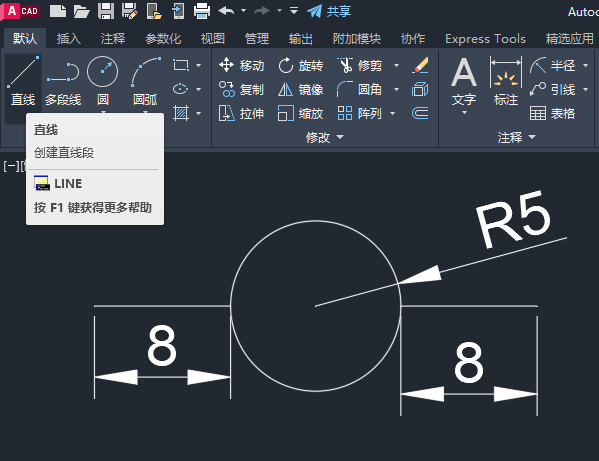Select the Polyline (多段线) tool
This screenshot has height=461, width=599.
tap(63, 81)
